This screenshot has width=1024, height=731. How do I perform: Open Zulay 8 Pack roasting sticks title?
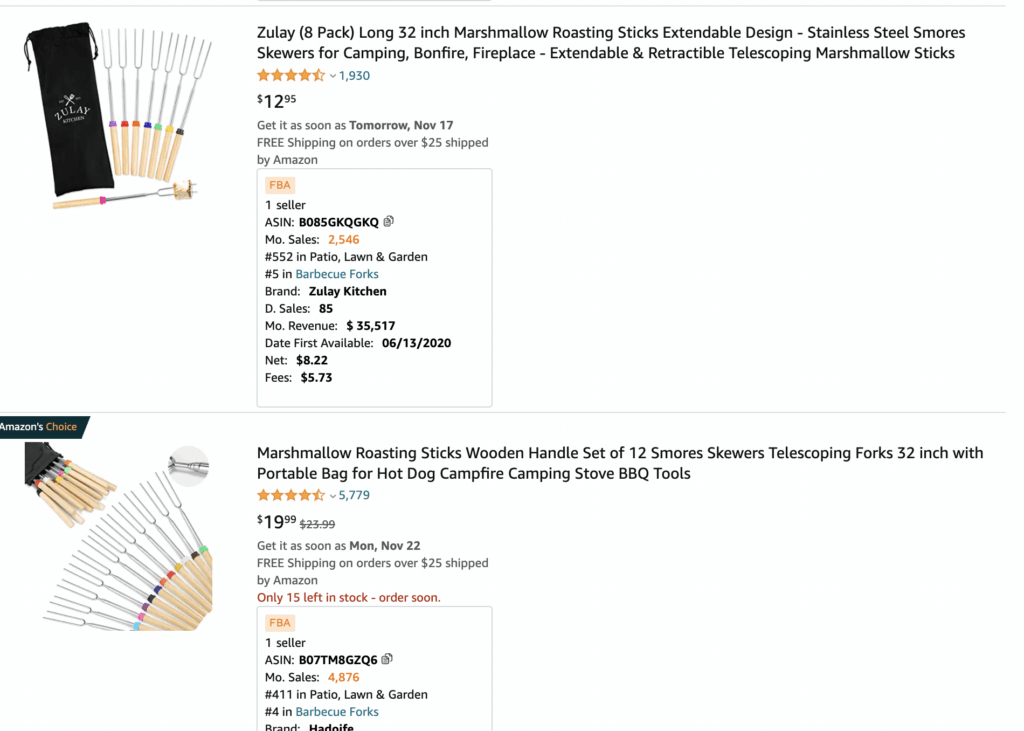[x=611, y=42]
